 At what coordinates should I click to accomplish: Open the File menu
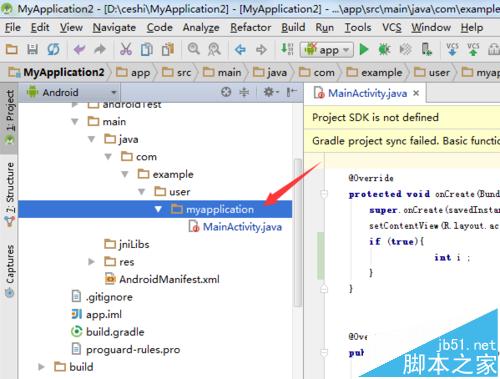13,27
